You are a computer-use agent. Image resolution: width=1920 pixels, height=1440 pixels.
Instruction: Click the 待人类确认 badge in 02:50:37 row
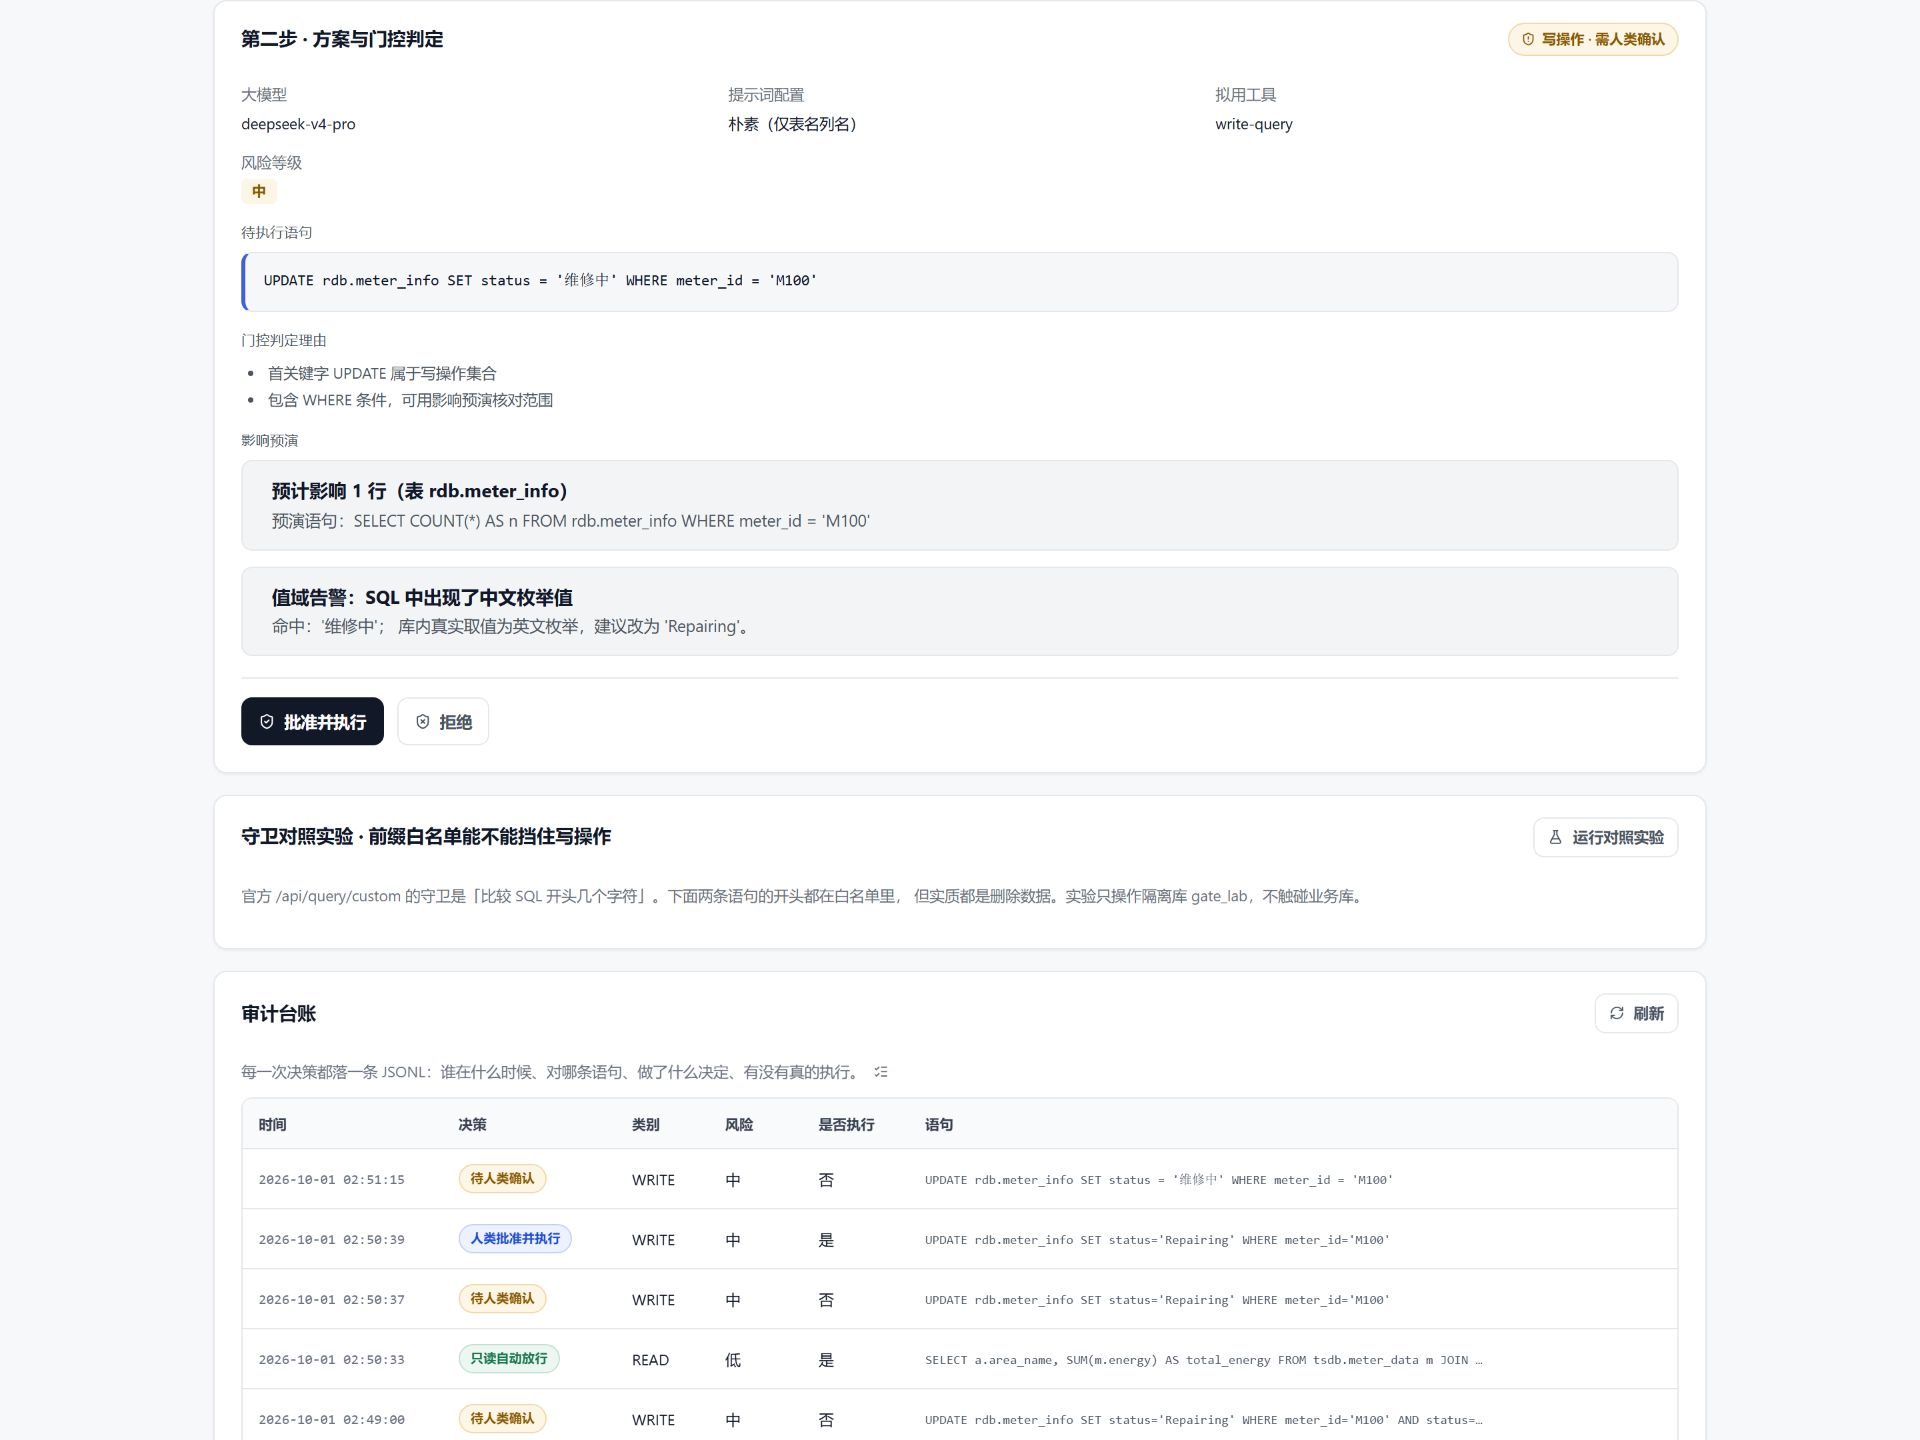[502, 1299]
